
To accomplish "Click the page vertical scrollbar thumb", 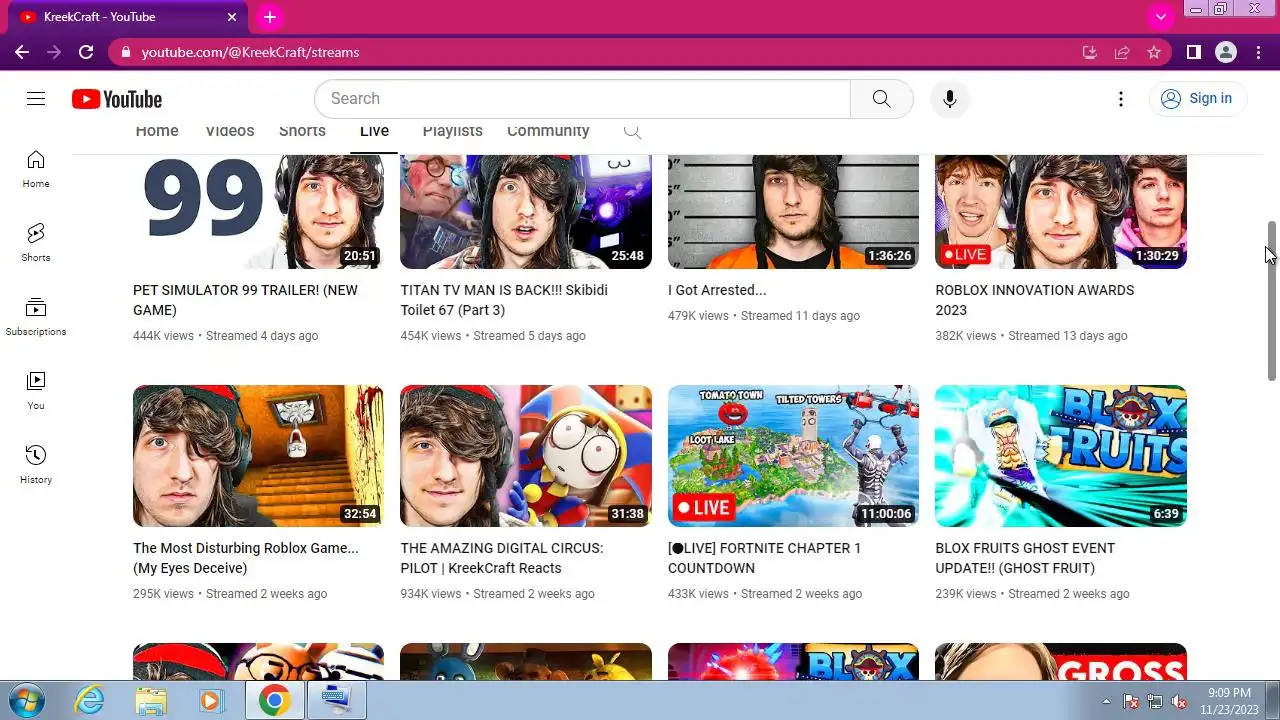I will pyautogui.click(x=1272, y=300).
